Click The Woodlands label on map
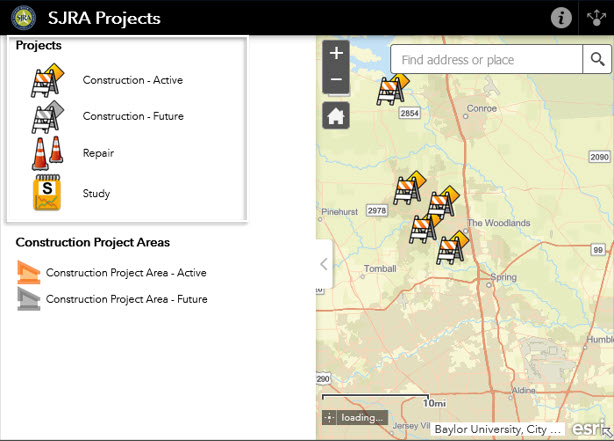The width and height of the screenshot is (614, 441). [x=498, y=223]
